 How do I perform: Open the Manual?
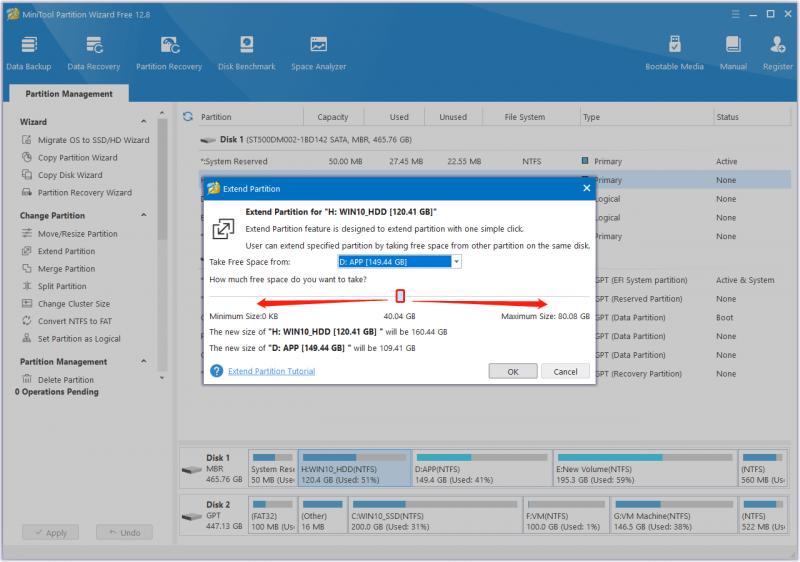point(733,53)
